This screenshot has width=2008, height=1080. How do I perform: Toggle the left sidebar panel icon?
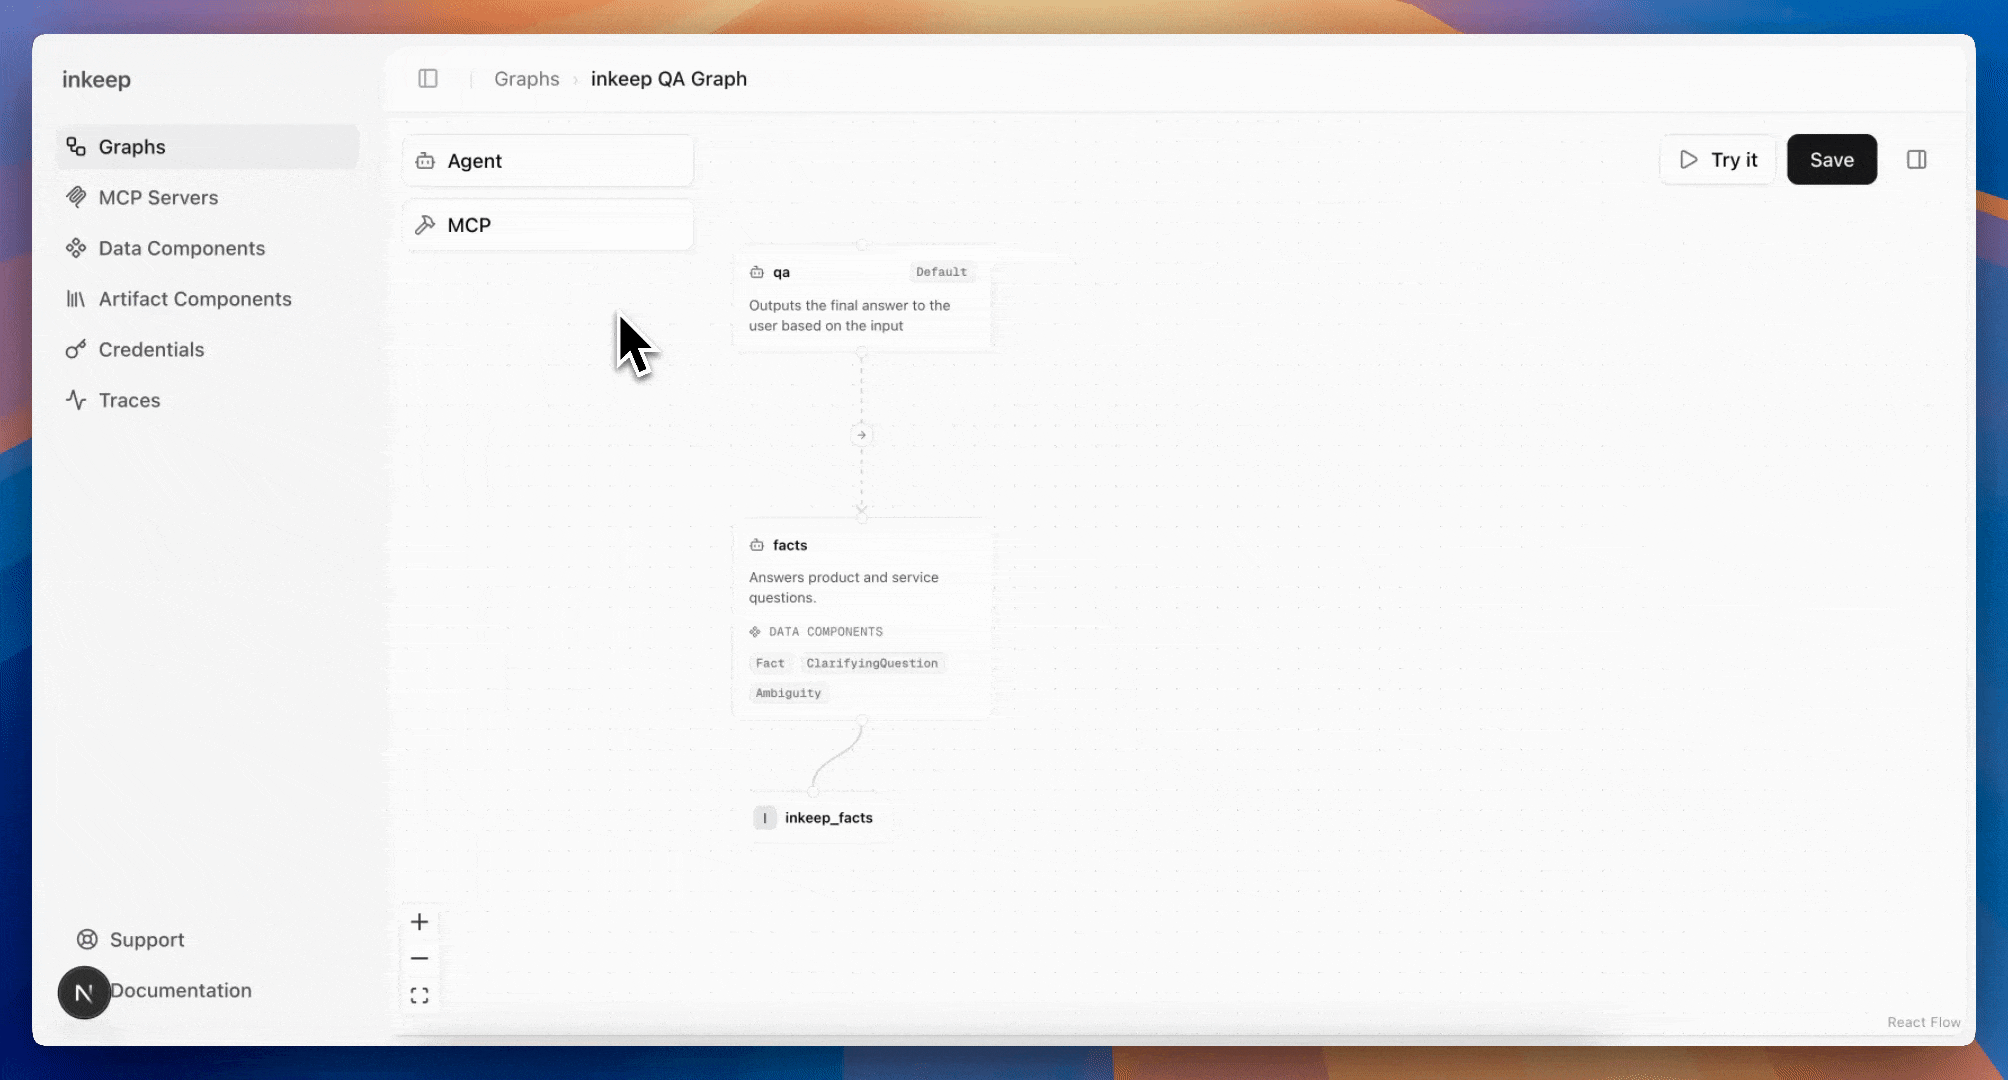[428, 79]
